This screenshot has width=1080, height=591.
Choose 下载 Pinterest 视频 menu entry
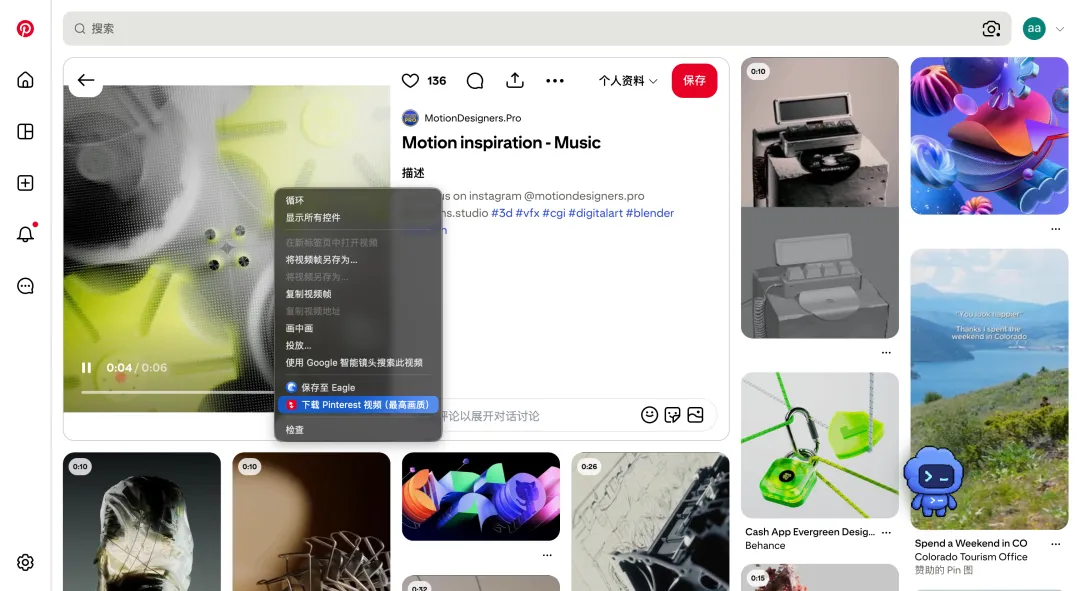click(x=358, y=405)
